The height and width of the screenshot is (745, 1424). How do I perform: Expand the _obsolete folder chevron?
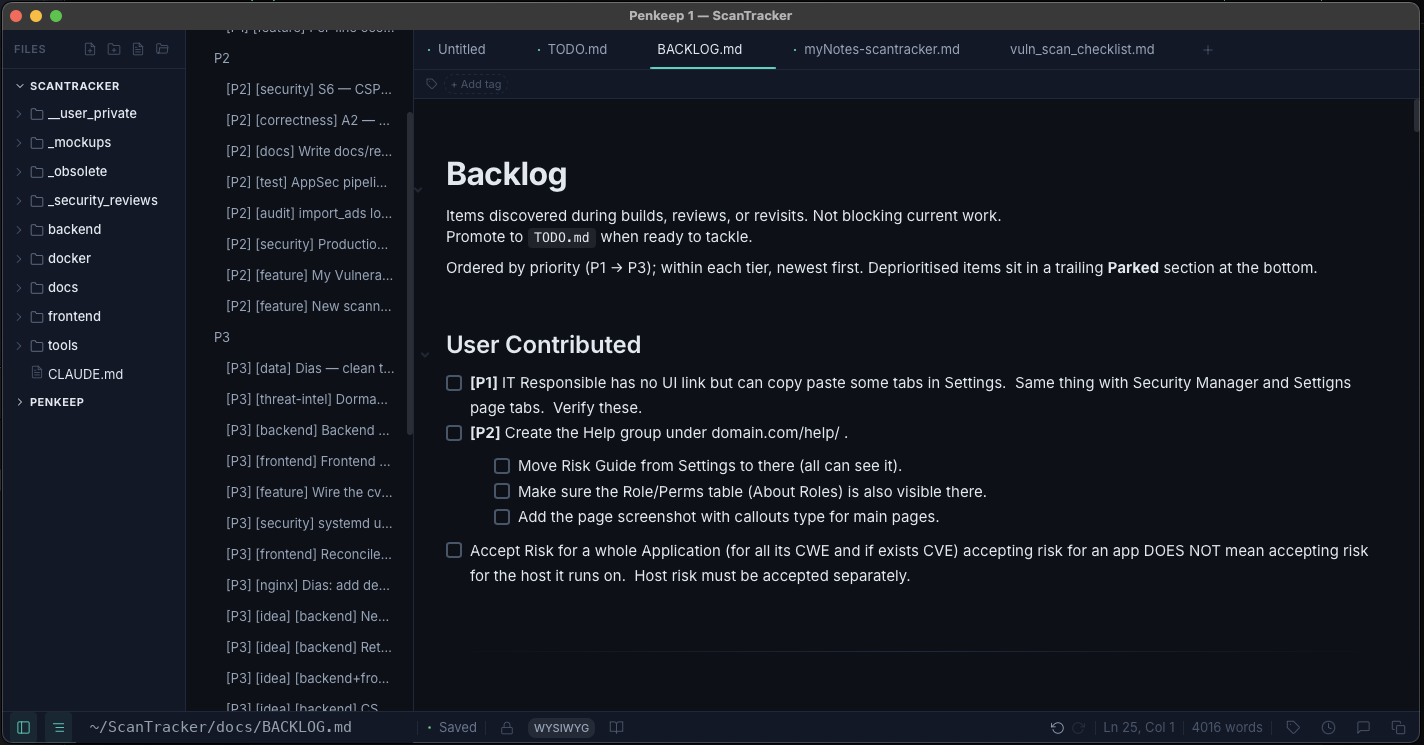point(19,172)
